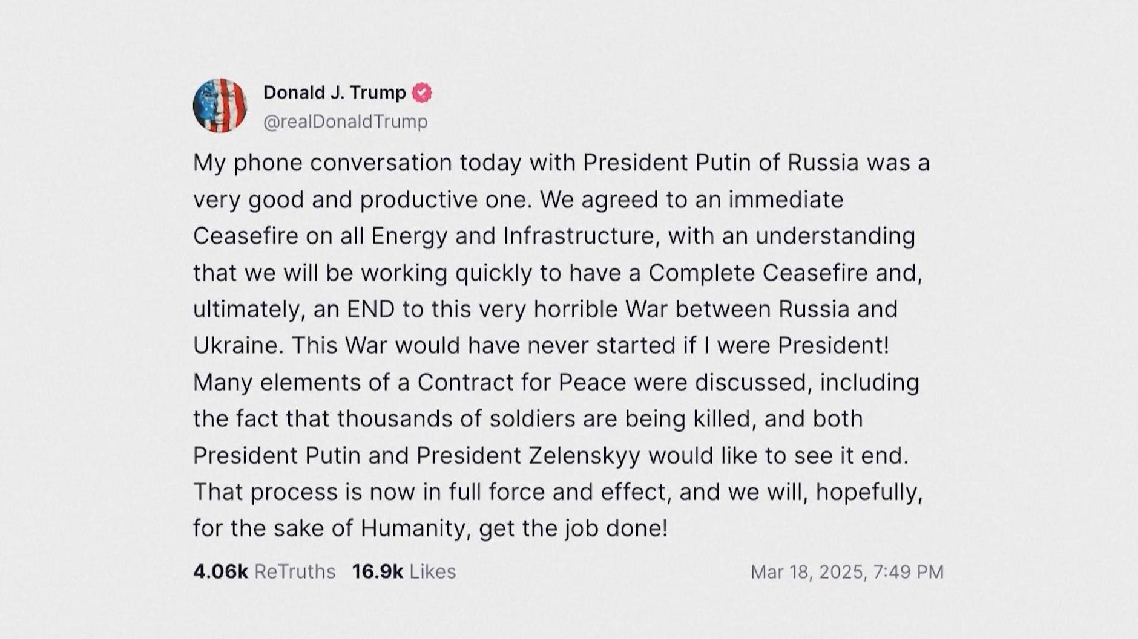Image resolution: width=1138 pixels, height=639 pixels.
Task: Open the Donald J. Trump display name
Action: click(335, 93)
